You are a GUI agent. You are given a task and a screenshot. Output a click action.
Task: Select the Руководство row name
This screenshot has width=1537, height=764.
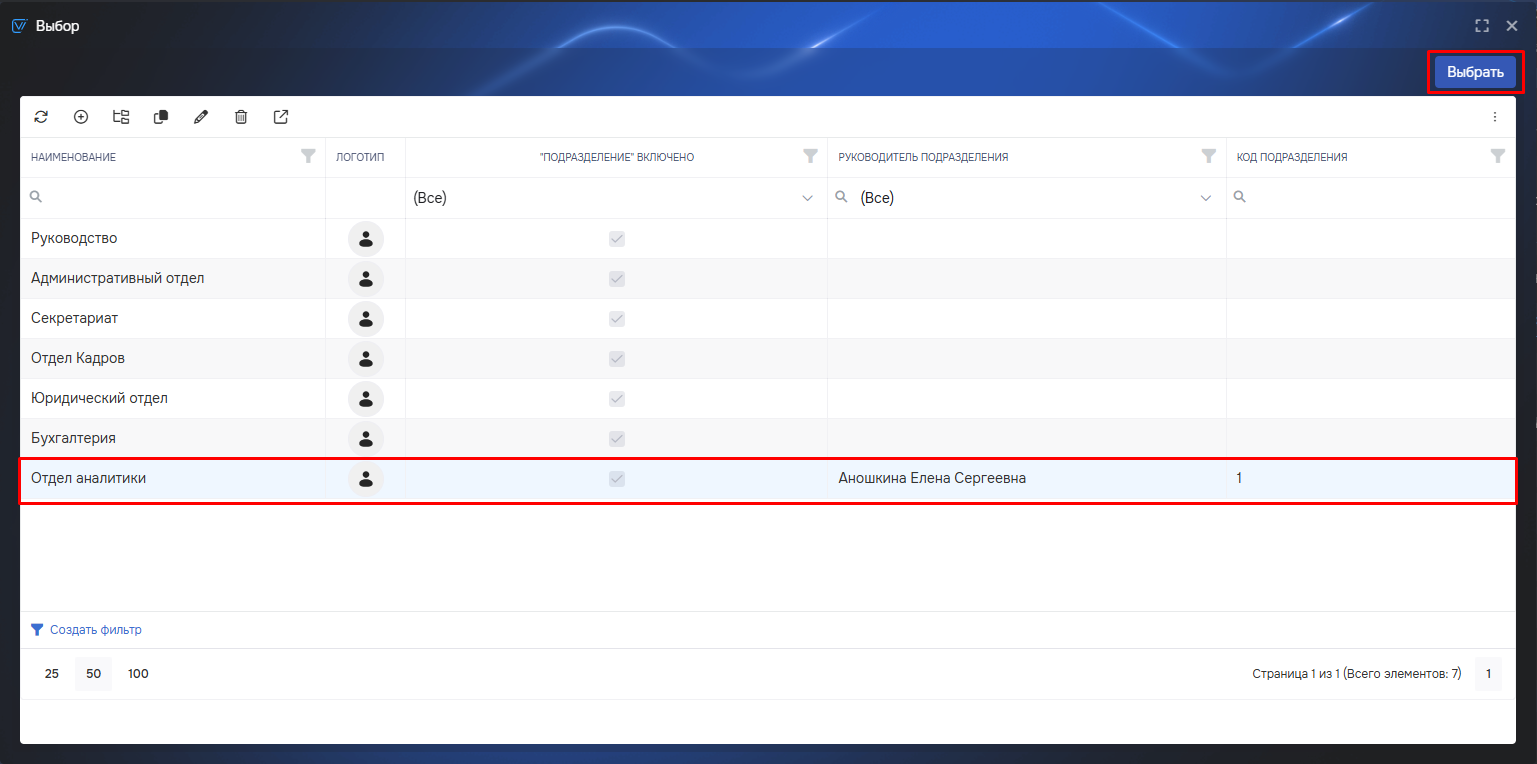point(74,238)
